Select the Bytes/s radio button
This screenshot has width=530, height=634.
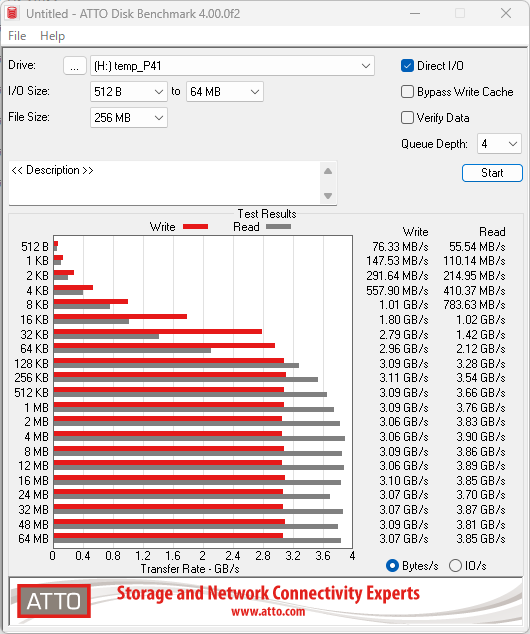tap(392, 565)
